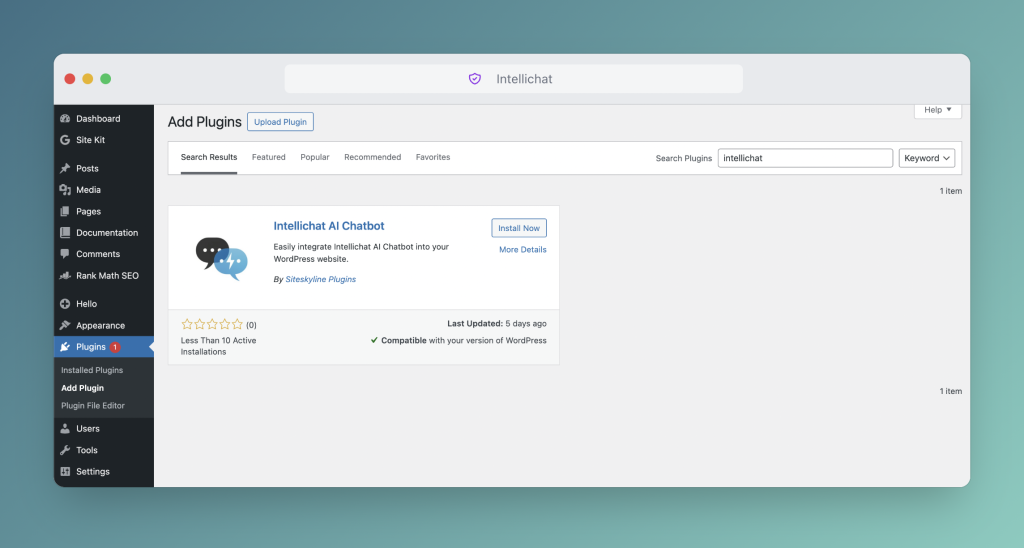Viewport: 1024px width, 548px height.
Task: Click the red plugin update badge
Action: point(115,347)
